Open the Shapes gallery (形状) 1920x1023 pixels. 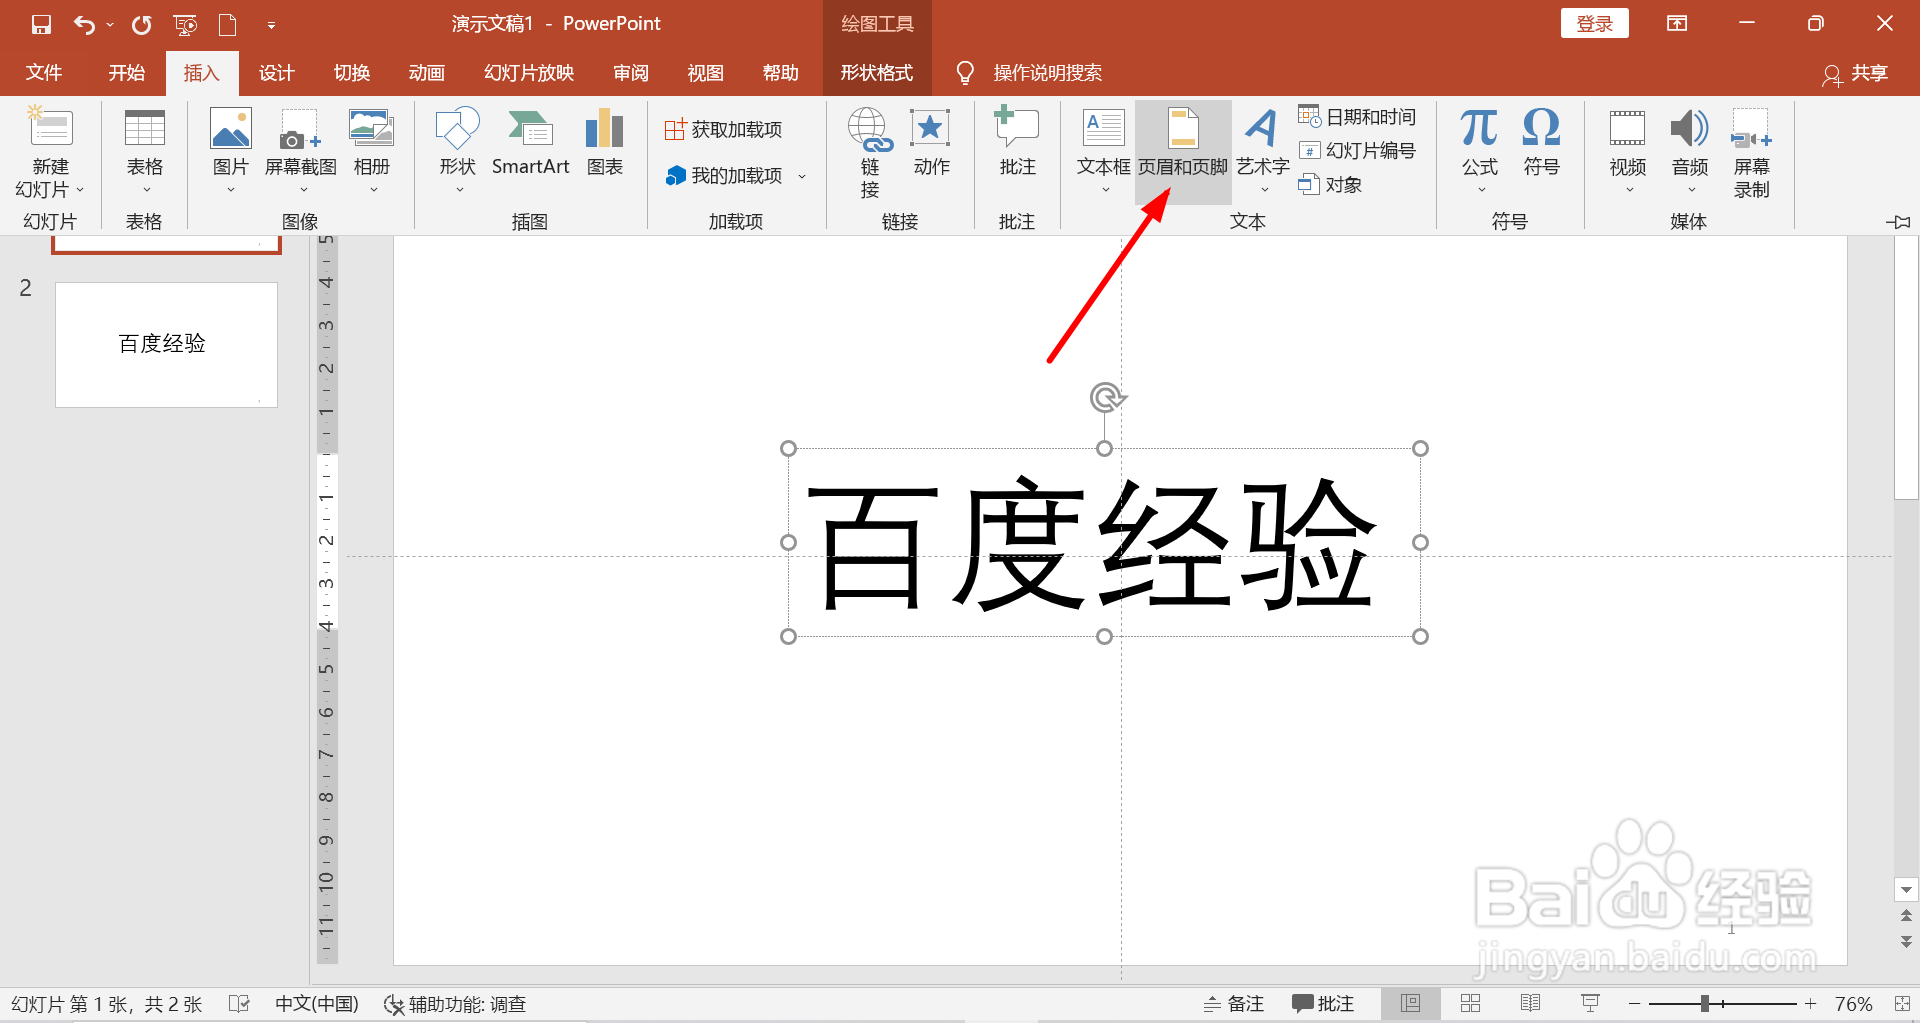(x=457, y=145)
